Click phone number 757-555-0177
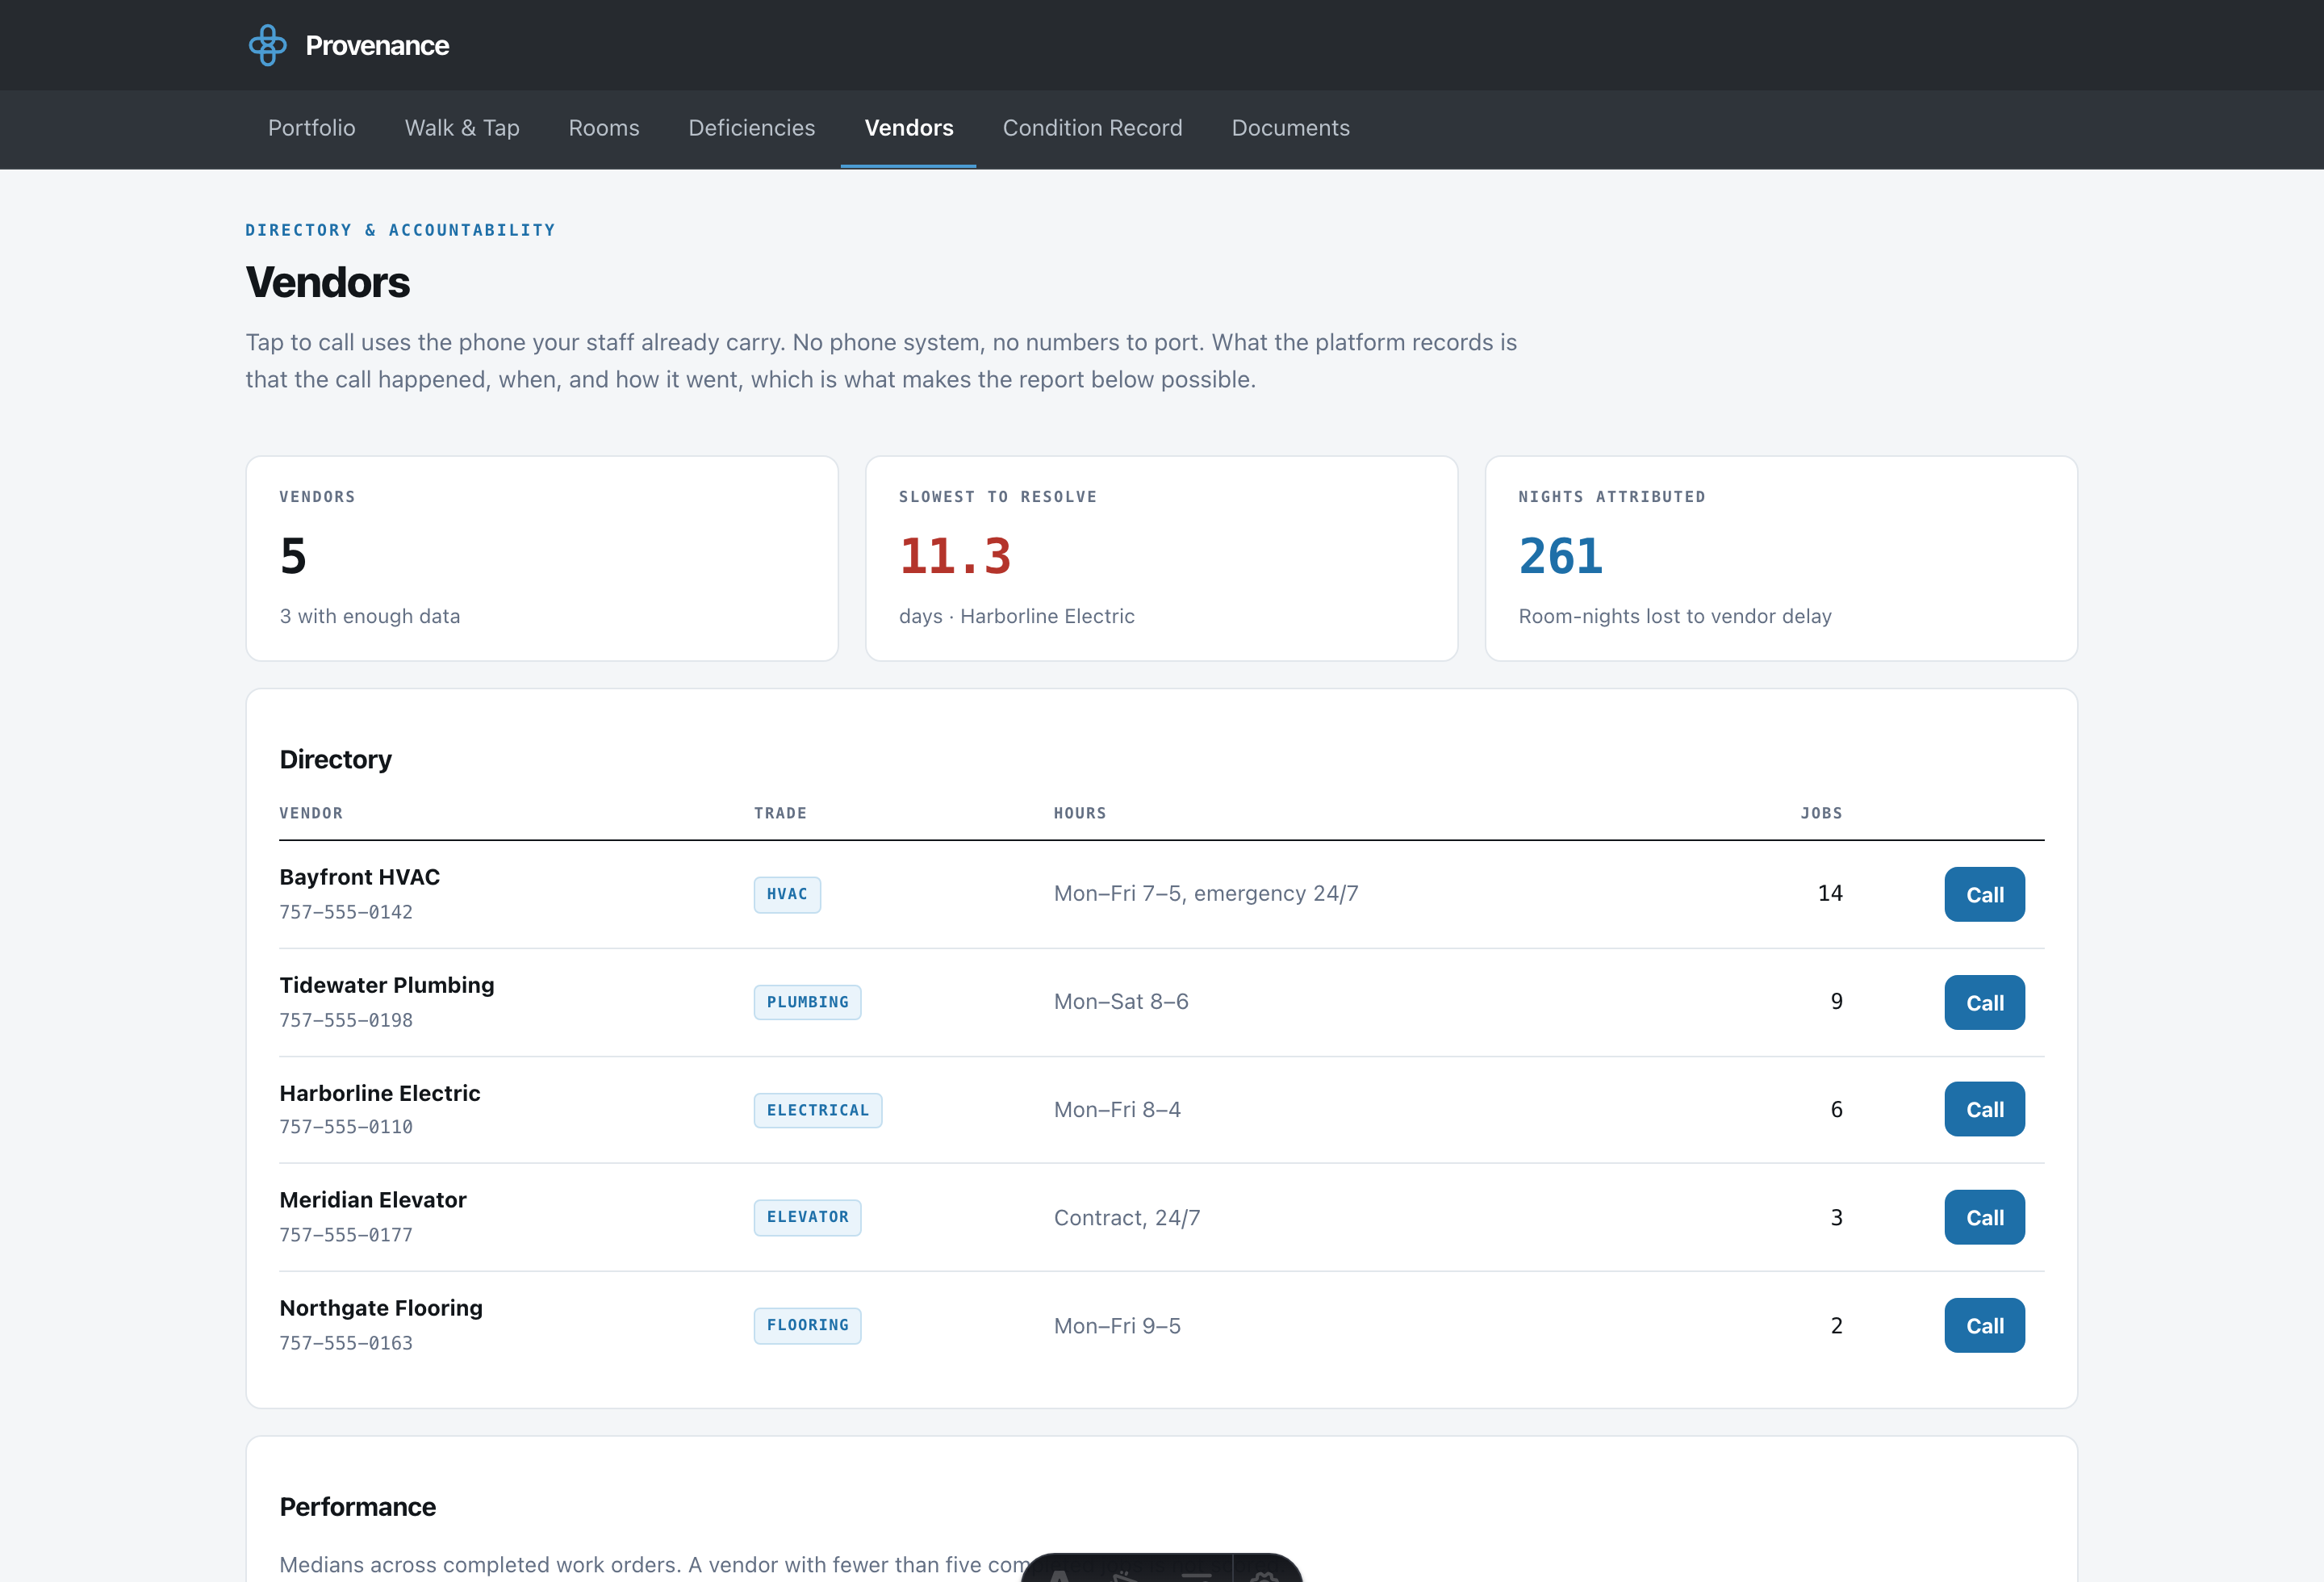This screenshot has height=1582, width=2324. [x=346, y=1235]
